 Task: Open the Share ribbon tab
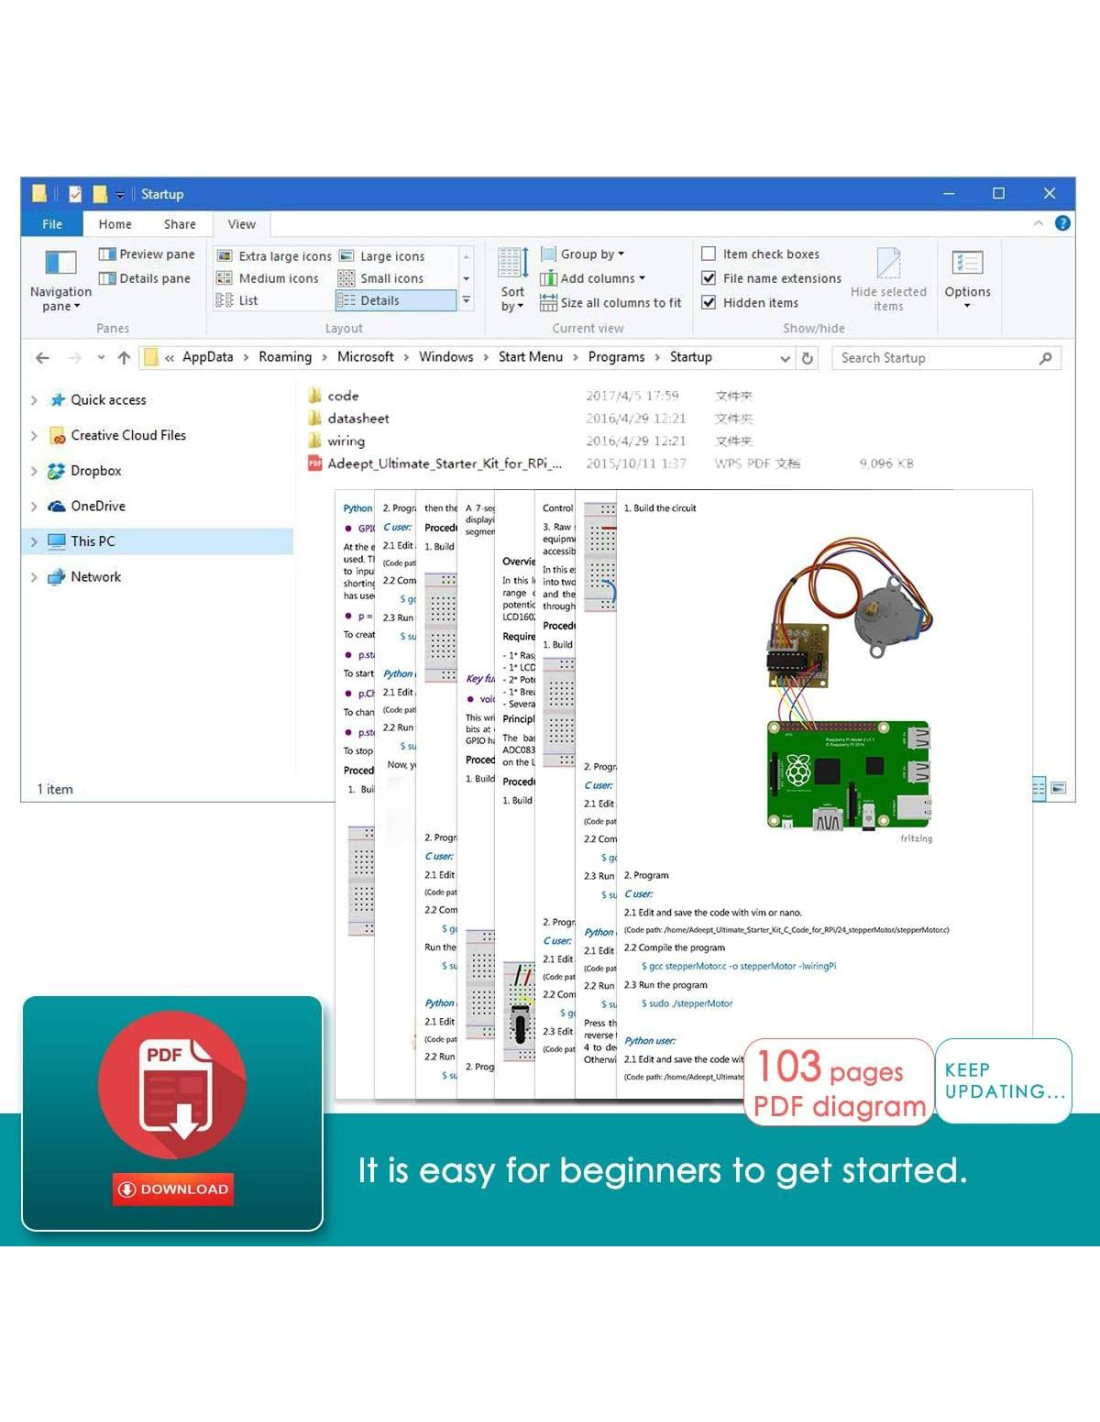pos(180,225)
